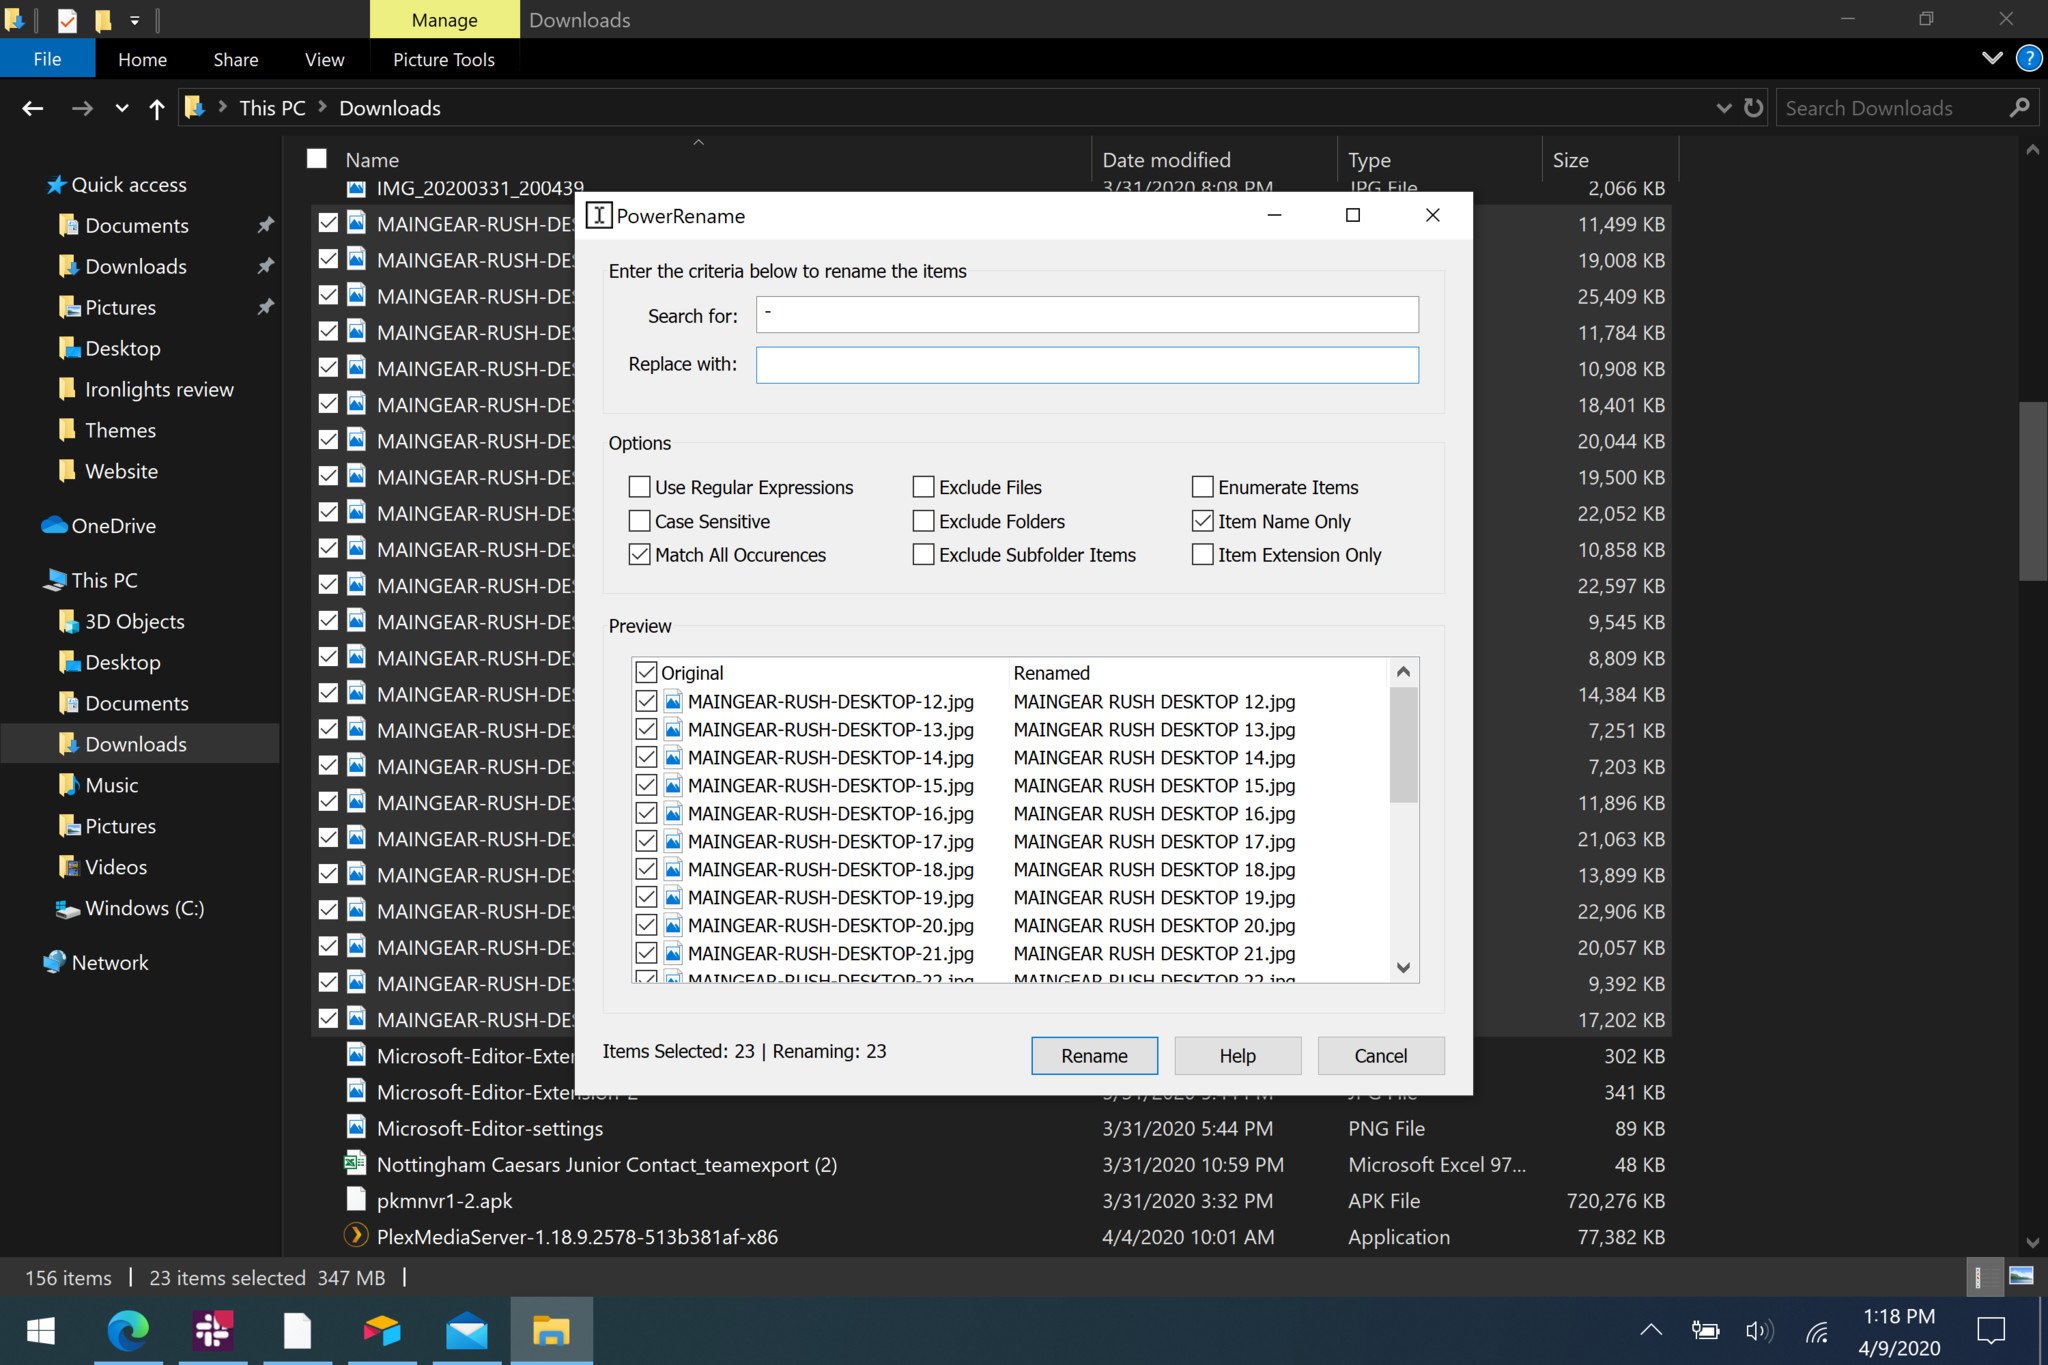This screenshot has width=2048, height=1365.
Task: Open the Explorer help icon
Action: (x=2028, y=58)
